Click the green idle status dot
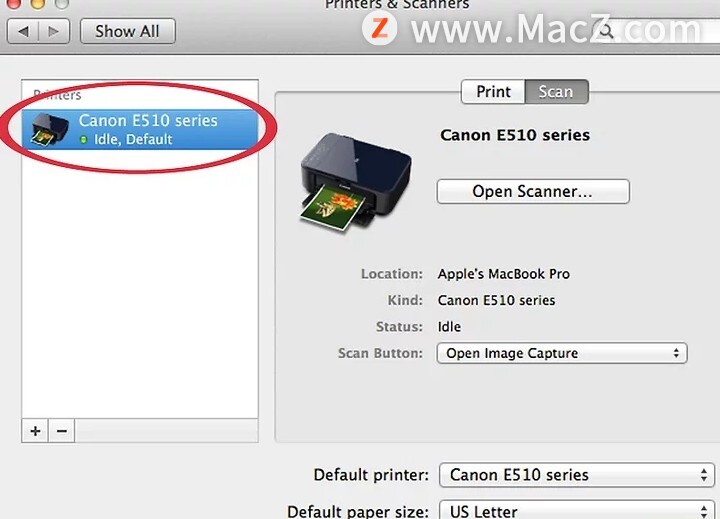This screenshot has width=720, height=519. pyautogui.click(x=84, y=139)
